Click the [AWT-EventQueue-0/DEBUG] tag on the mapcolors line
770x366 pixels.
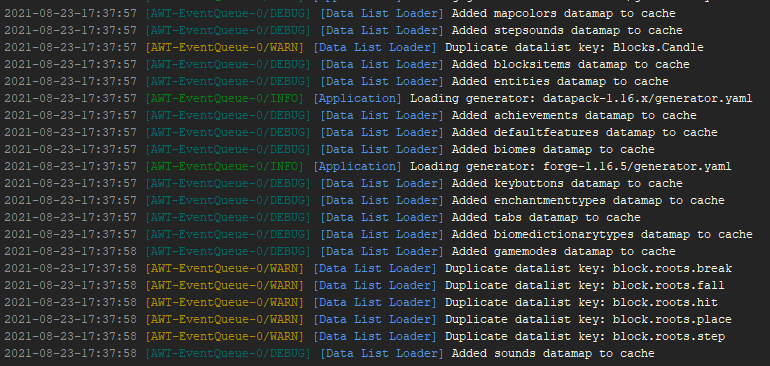click(x=228, y=14)
